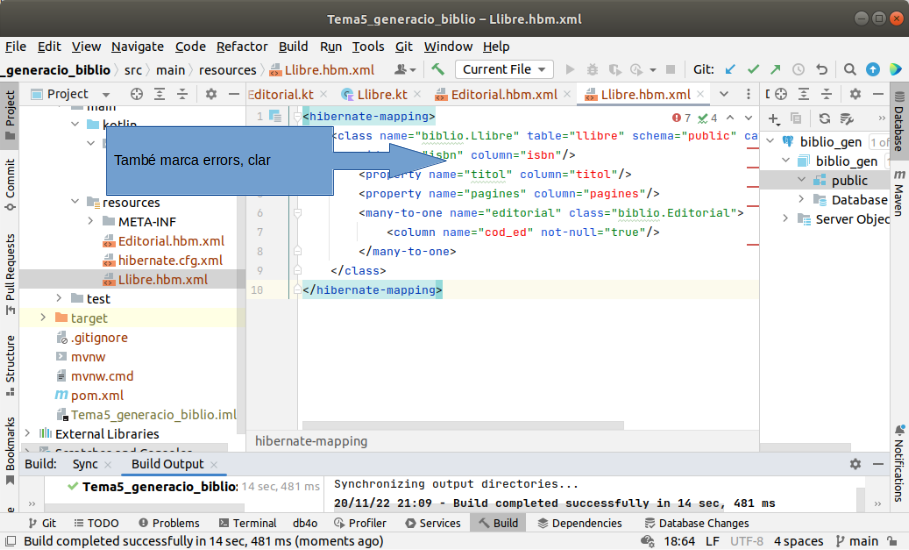This screenshot has height=550, width=909.
Task: Click the error count indicator showing 7
Action: click(x=681, y=118)
